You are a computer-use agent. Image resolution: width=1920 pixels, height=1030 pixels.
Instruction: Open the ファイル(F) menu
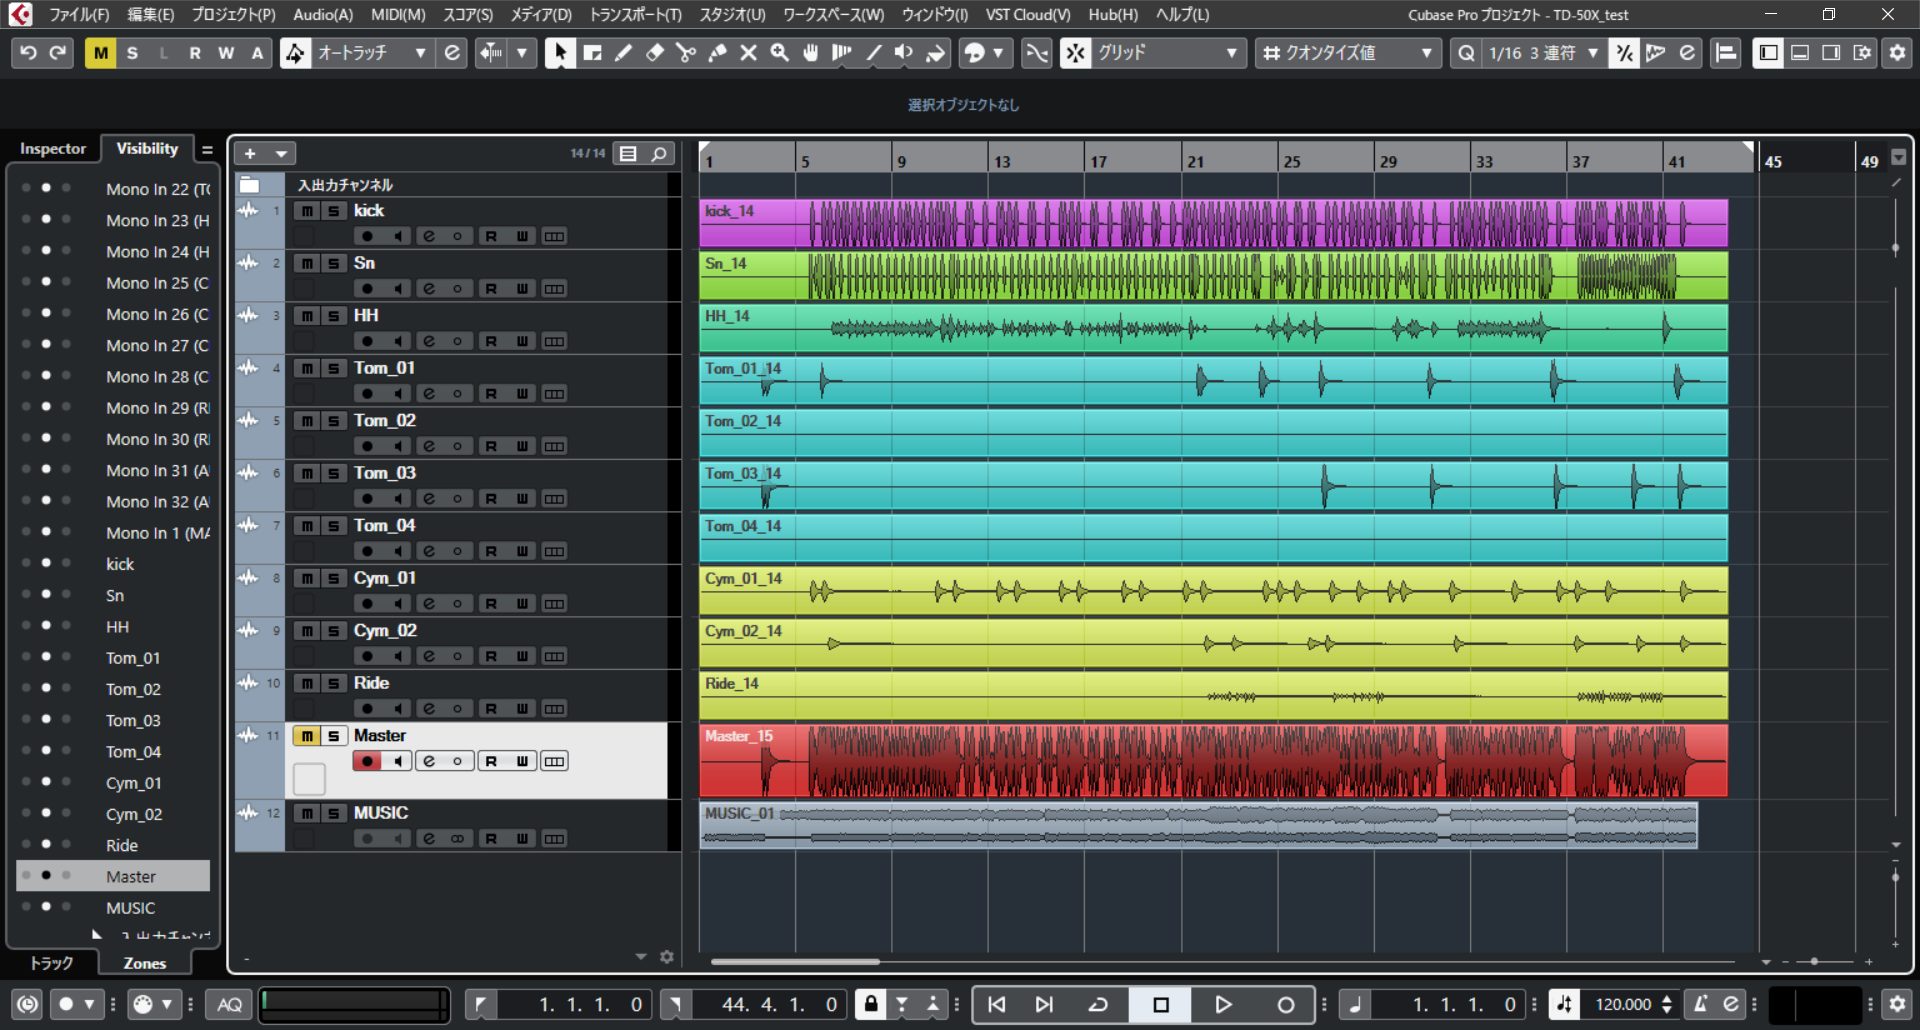[x=79, y=14]
